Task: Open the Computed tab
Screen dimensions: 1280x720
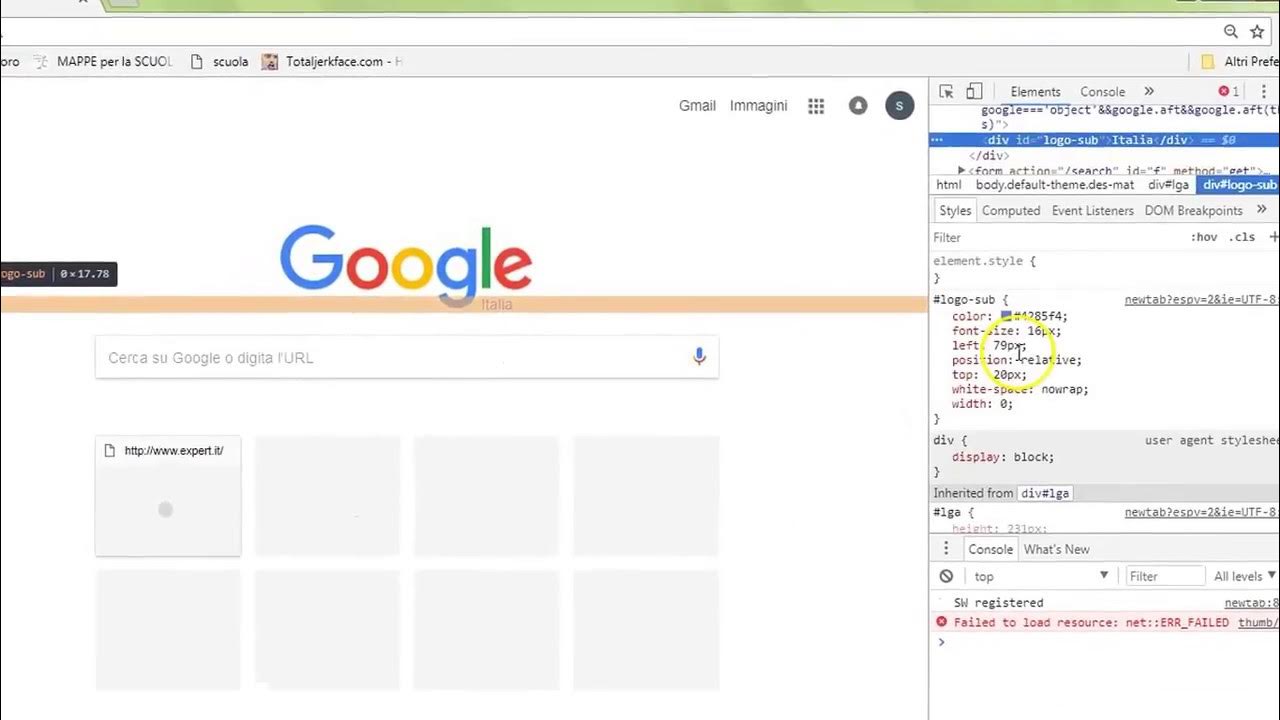Action: (x=1011, y=210)
